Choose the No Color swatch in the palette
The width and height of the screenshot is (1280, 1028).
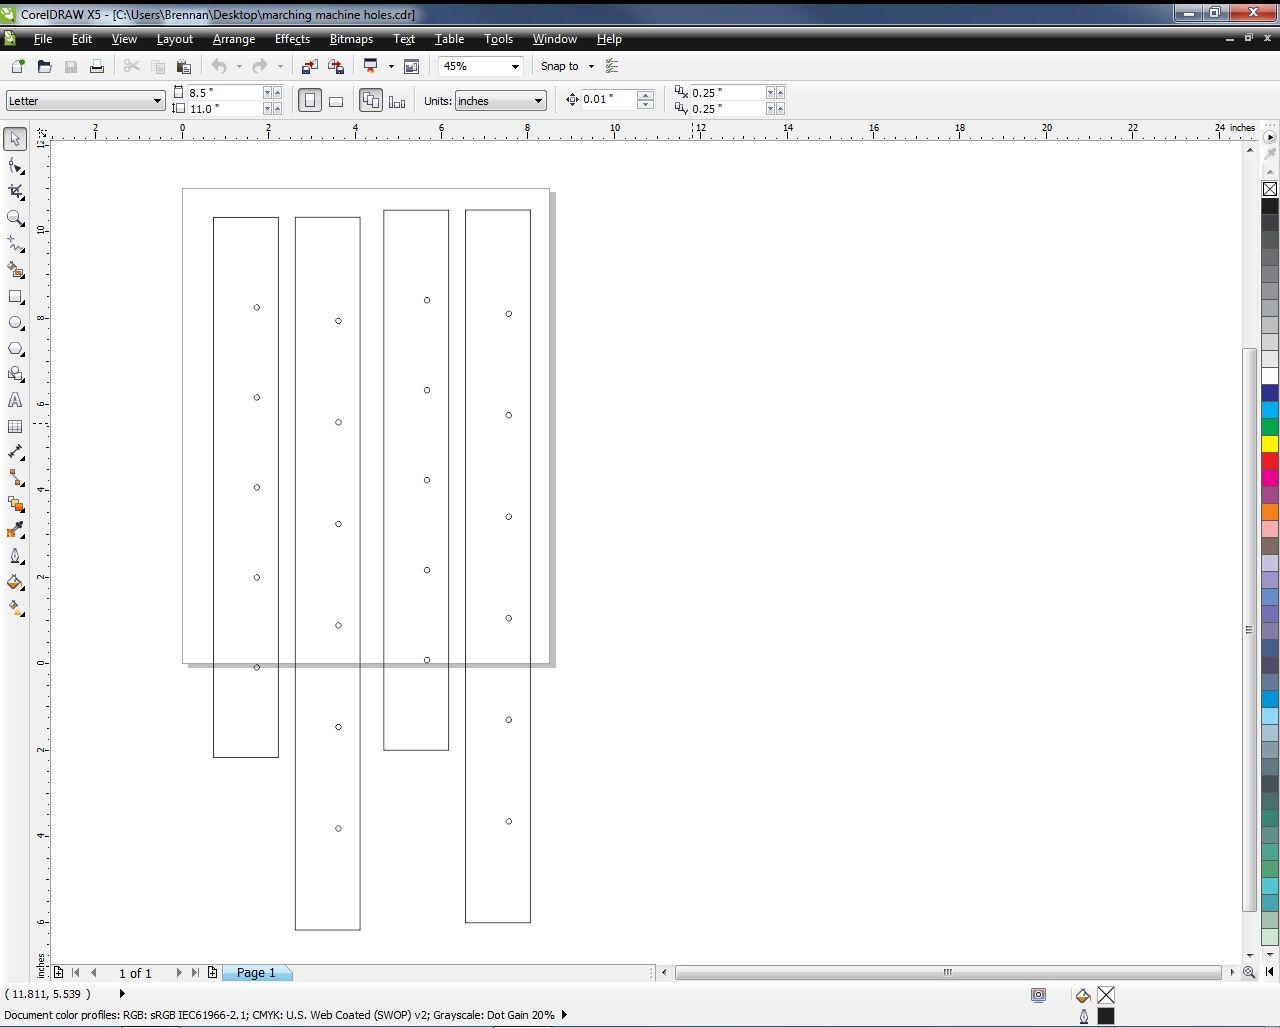coord(1269,189)
